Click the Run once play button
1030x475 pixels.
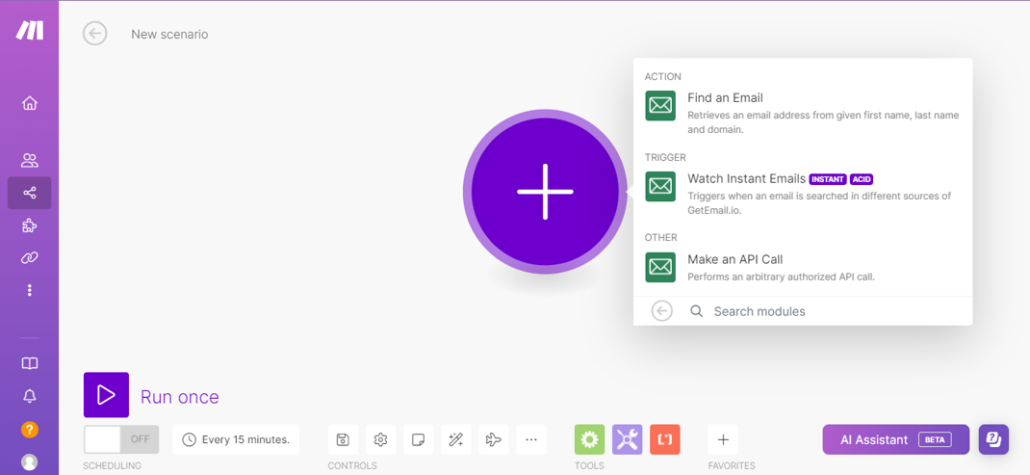(x=106, y=395)
